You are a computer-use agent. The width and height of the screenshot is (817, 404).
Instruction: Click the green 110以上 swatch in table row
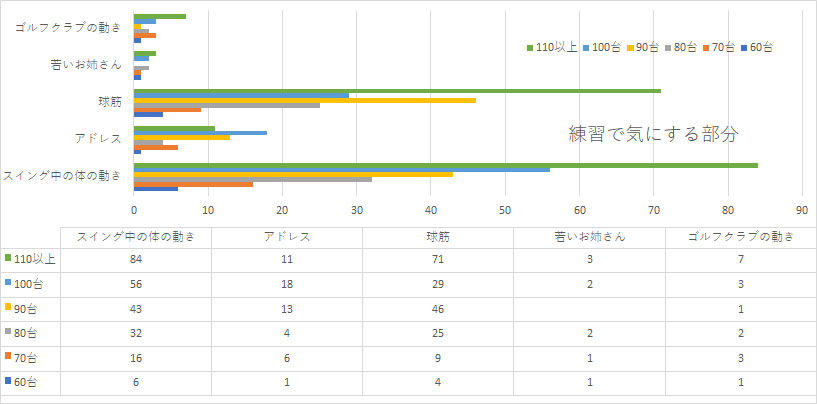(x=8, y=258)
